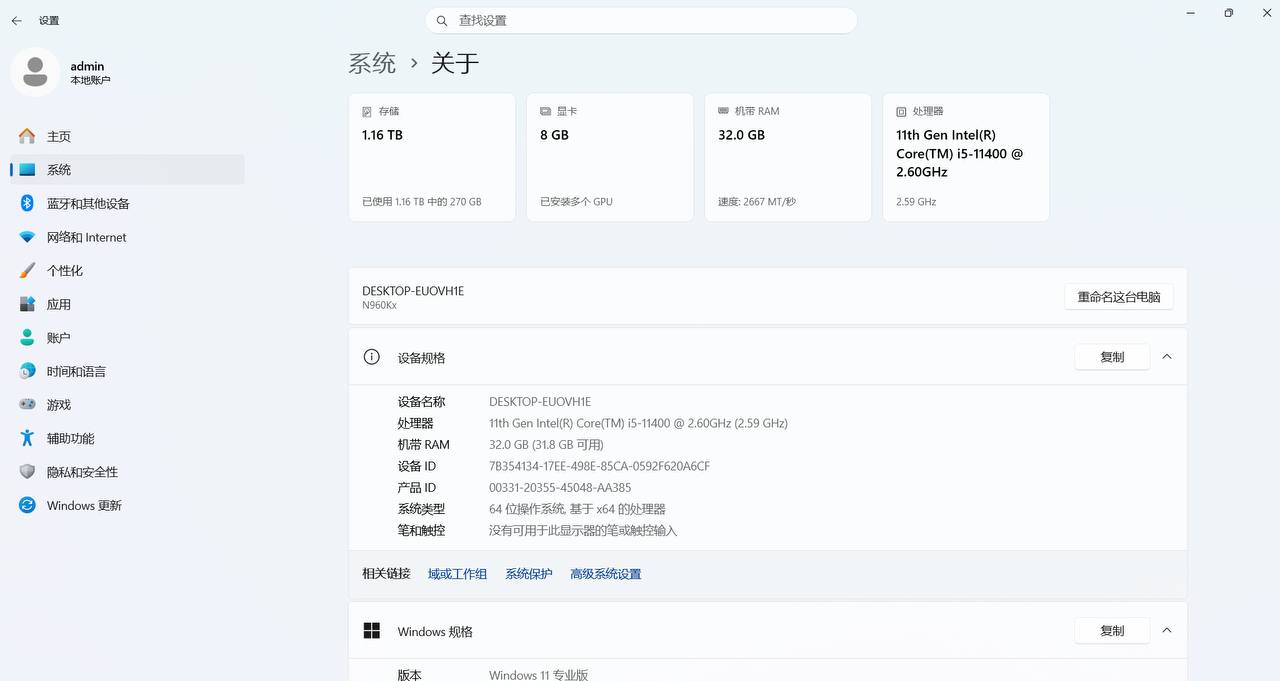Click the storage card icon

367,111
